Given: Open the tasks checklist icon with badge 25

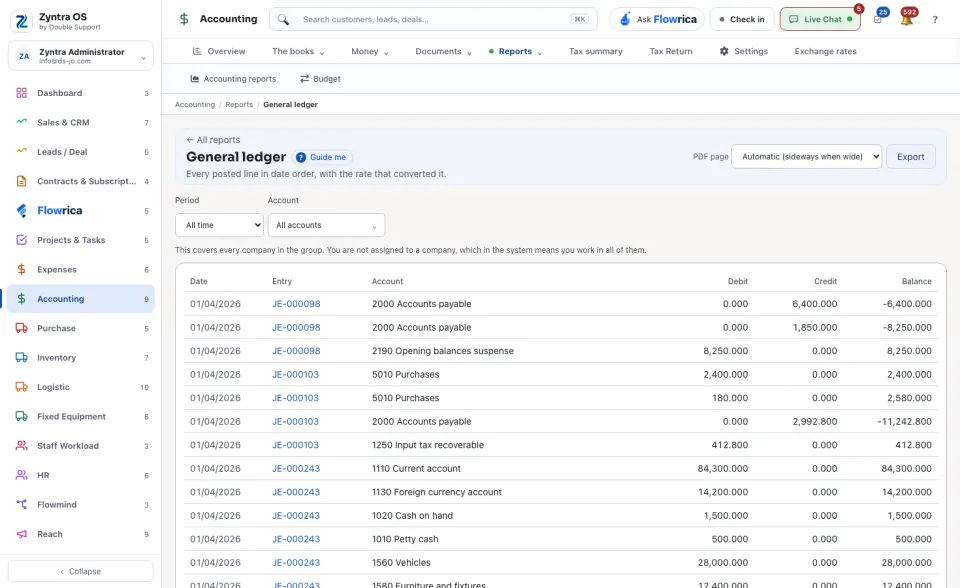Looking at the screenshot, I should 878,19.
